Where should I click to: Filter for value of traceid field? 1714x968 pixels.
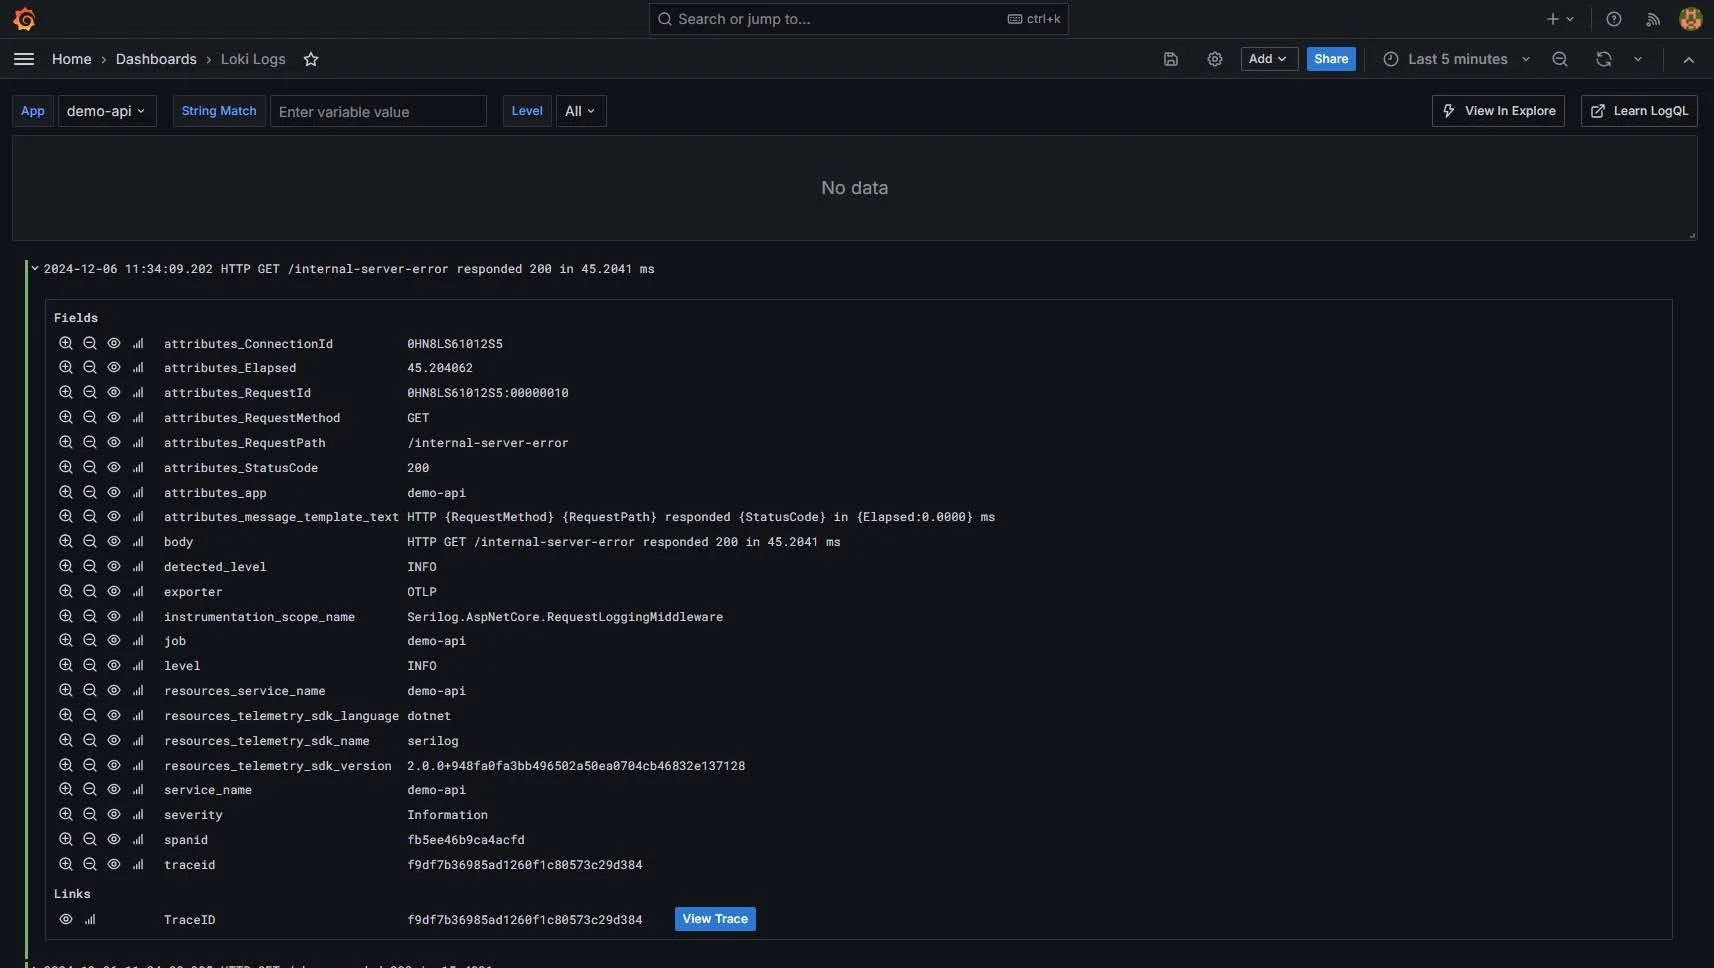tap(66, 864)
